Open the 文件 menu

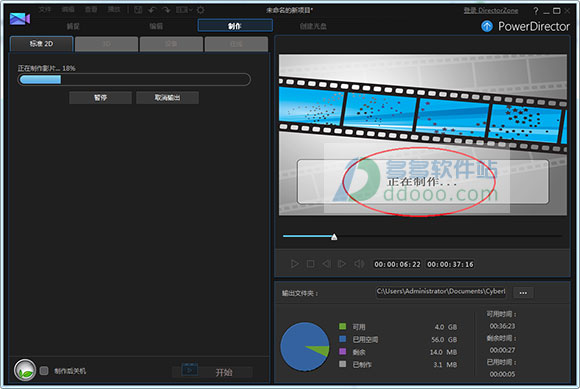45,10
